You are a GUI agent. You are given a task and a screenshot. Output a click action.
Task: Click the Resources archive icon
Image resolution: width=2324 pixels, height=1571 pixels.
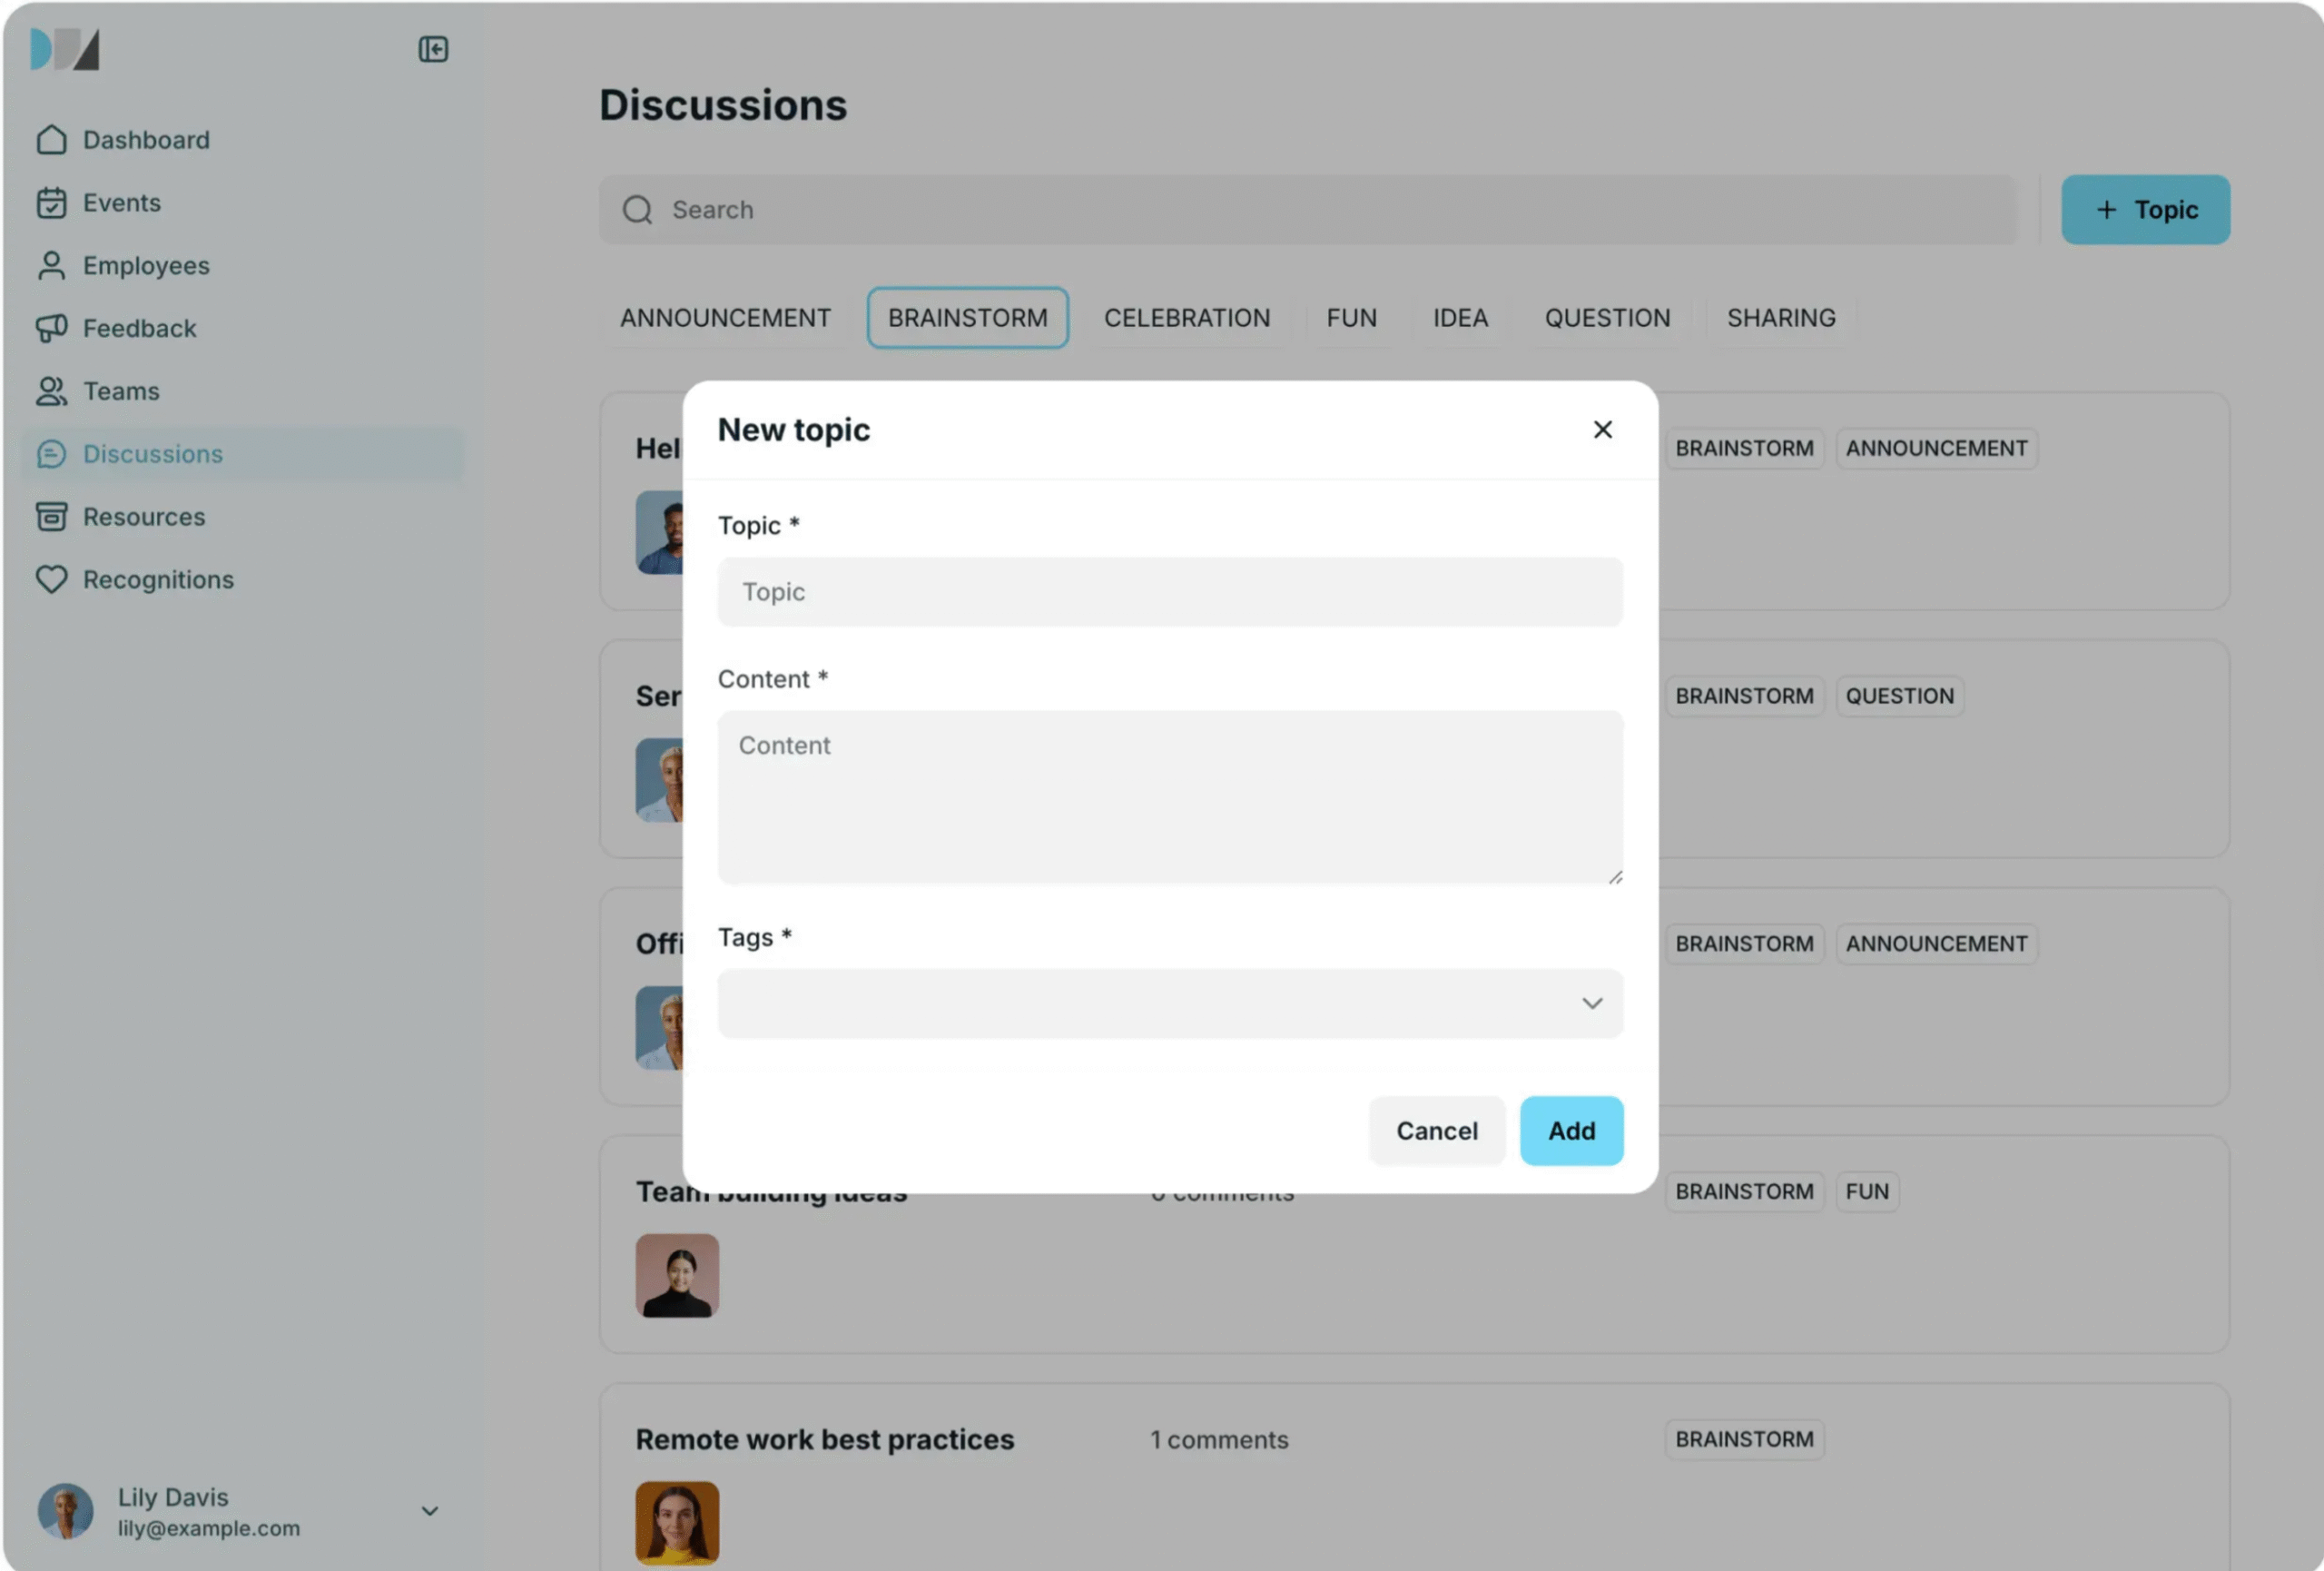tap(51, 516)
